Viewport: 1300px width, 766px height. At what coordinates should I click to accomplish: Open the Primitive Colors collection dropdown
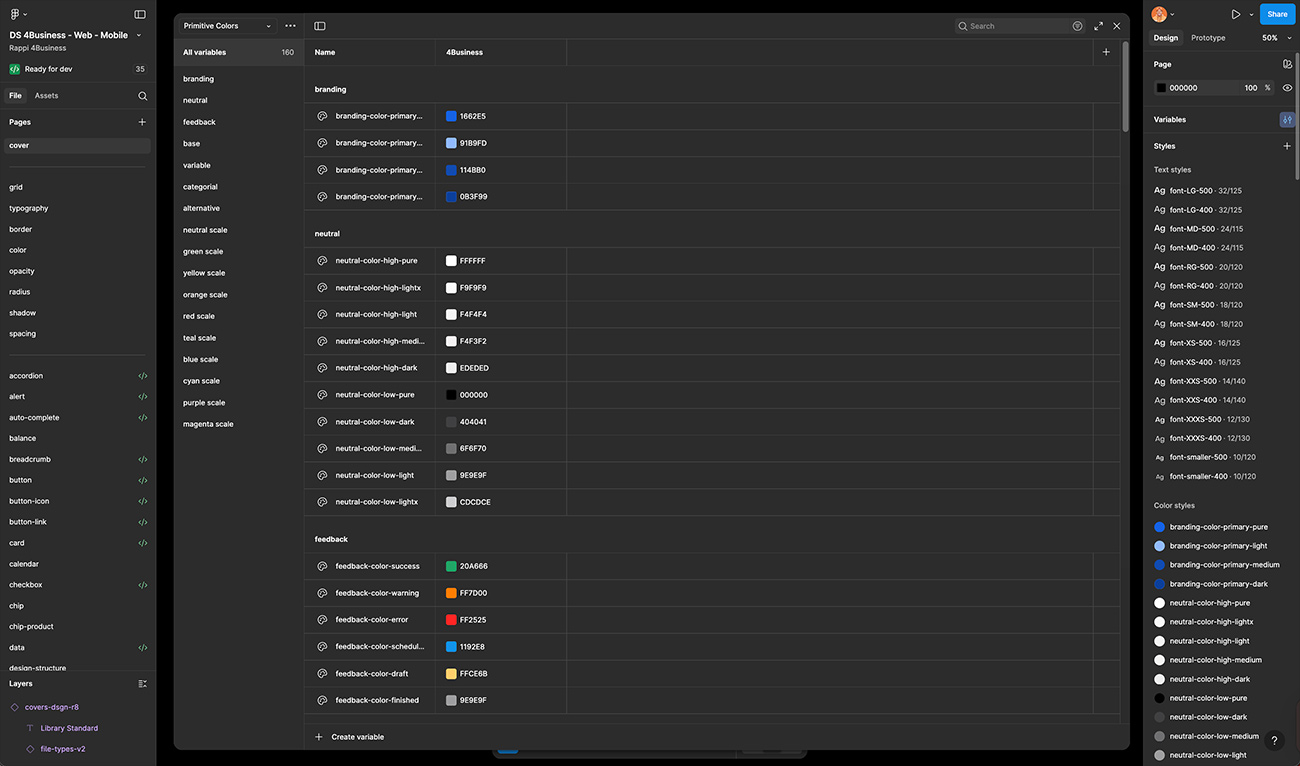point(227,26)
